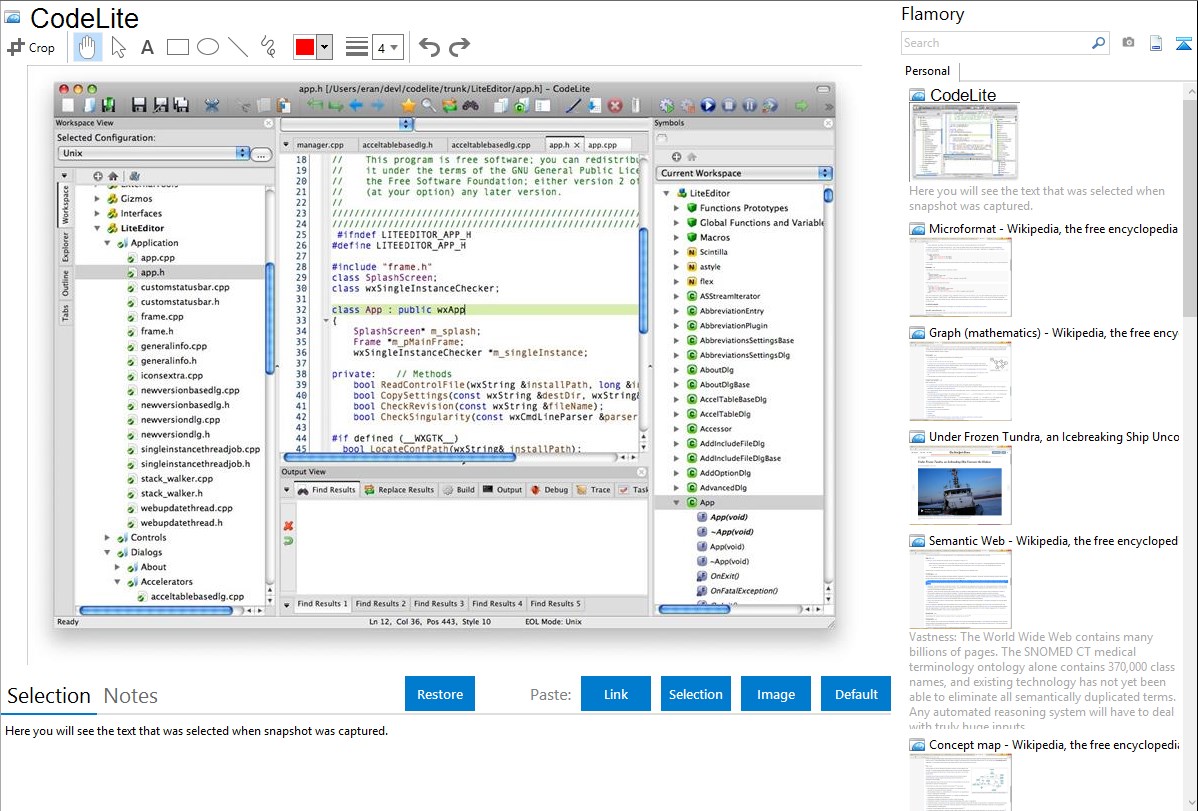This screenshot has height=811, width=1198.
Task: Expand the Macros node in Symbols tree
Action: (676, 238)
